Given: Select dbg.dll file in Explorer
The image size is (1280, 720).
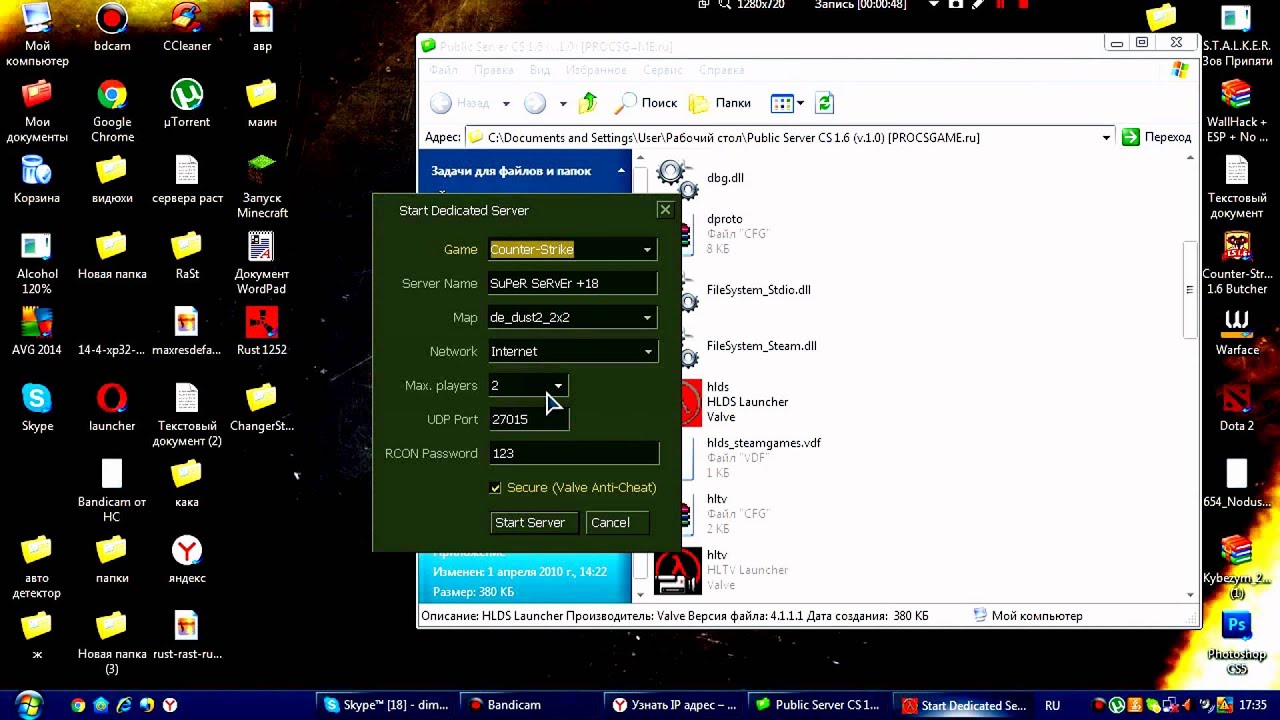Looking at the screenshot, I should pyautogui.click(x=700, y=178).
